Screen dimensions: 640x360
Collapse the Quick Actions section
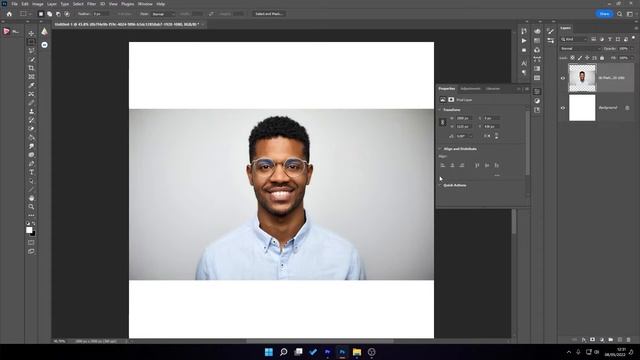440,185
